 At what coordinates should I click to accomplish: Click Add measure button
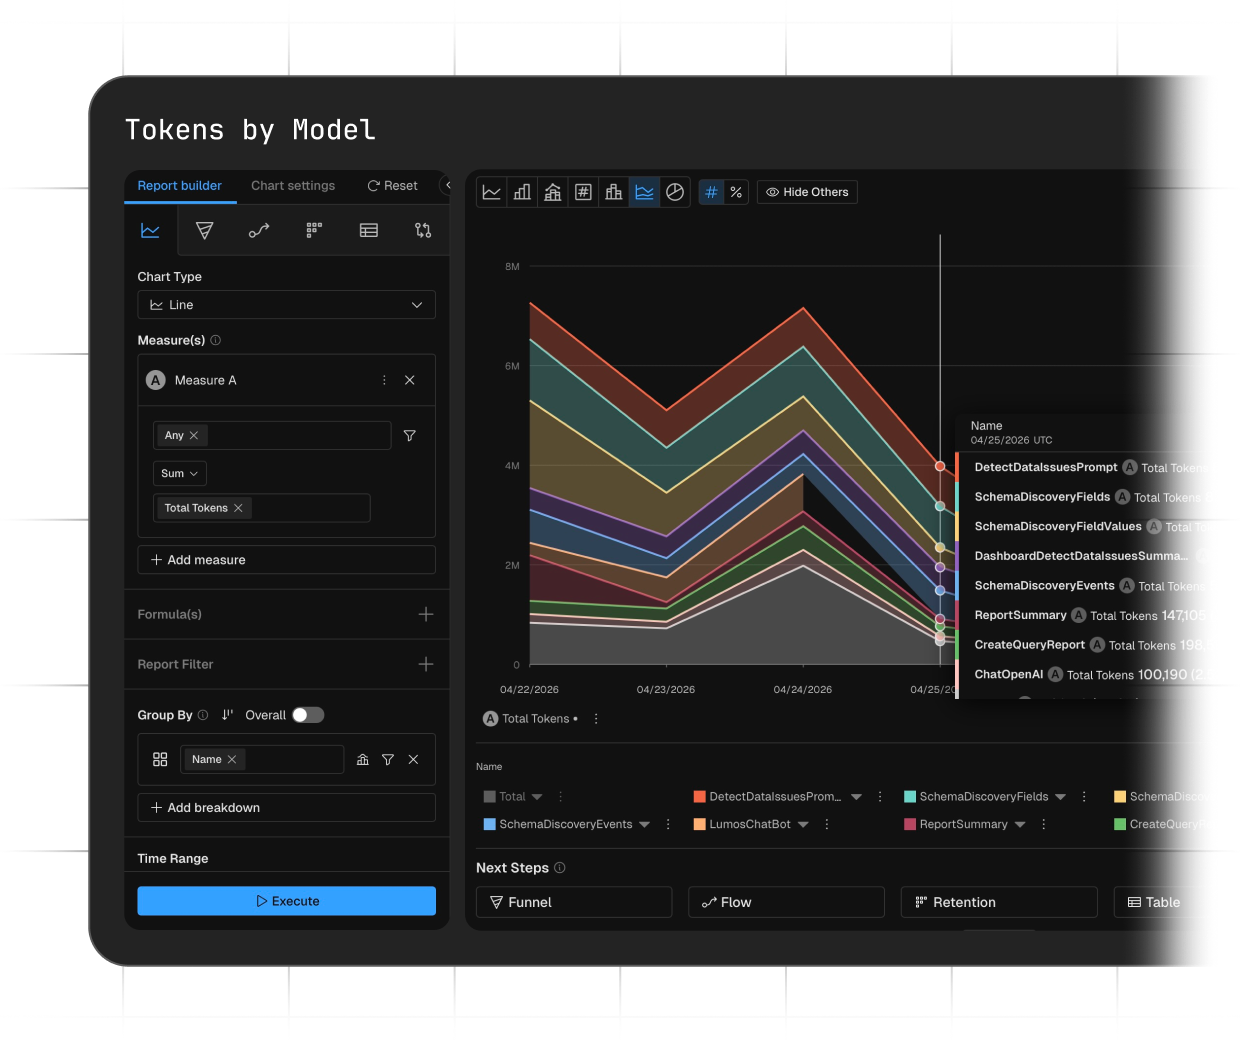pyautogui.click(x=286, y=560)
